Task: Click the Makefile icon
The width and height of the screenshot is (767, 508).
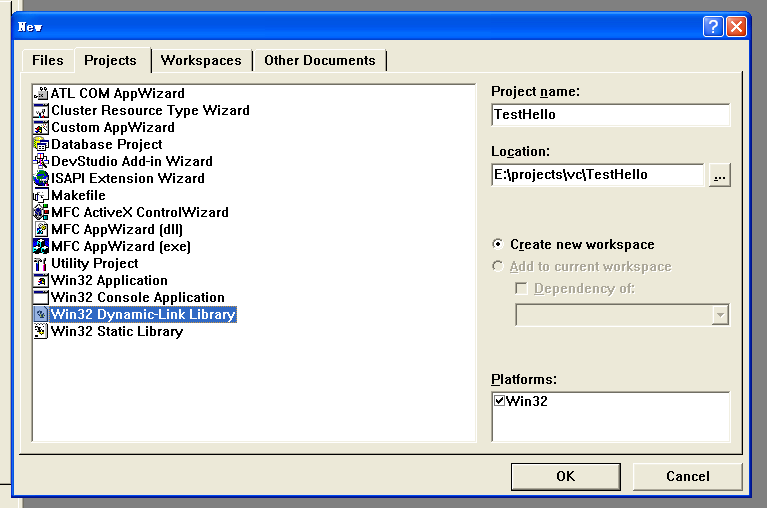Action: (x=41, y=196)
